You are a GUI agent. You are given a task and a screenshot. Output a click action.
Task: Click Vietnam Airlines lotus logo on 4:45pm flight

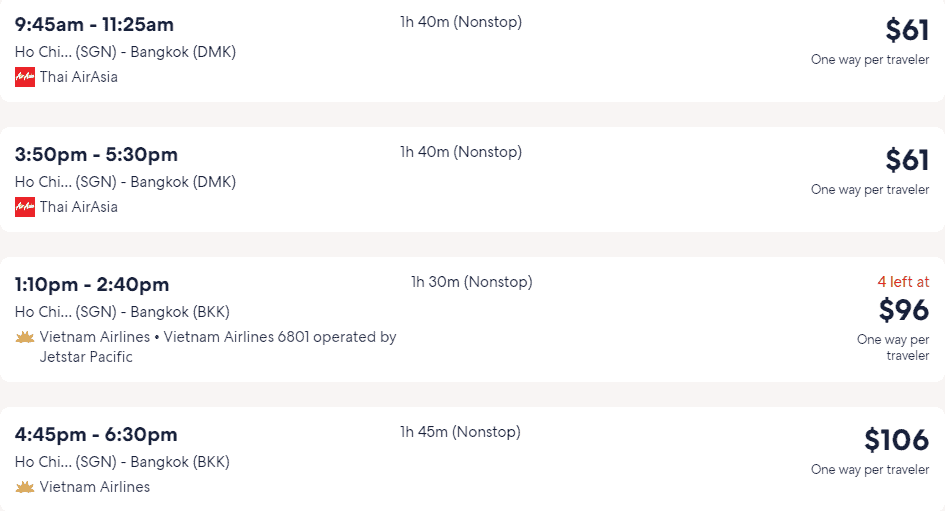[25, 487]
